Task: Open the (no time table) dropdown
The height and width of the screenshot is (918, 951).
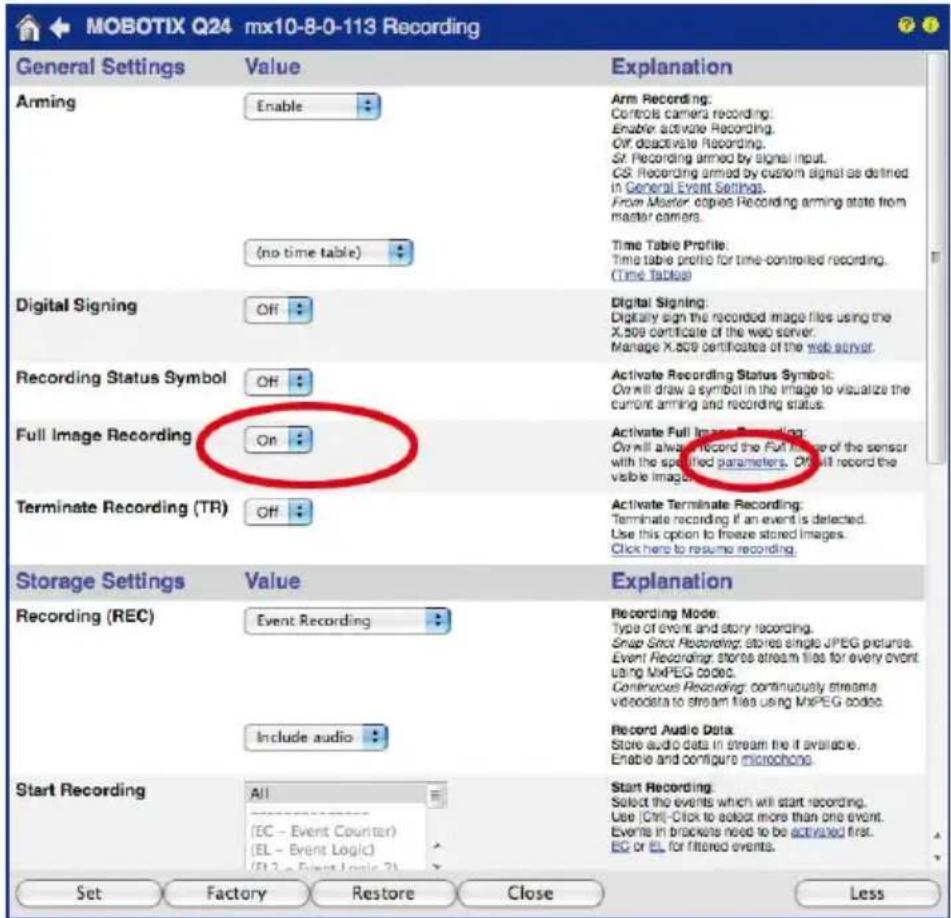Action: coord(328,252)
